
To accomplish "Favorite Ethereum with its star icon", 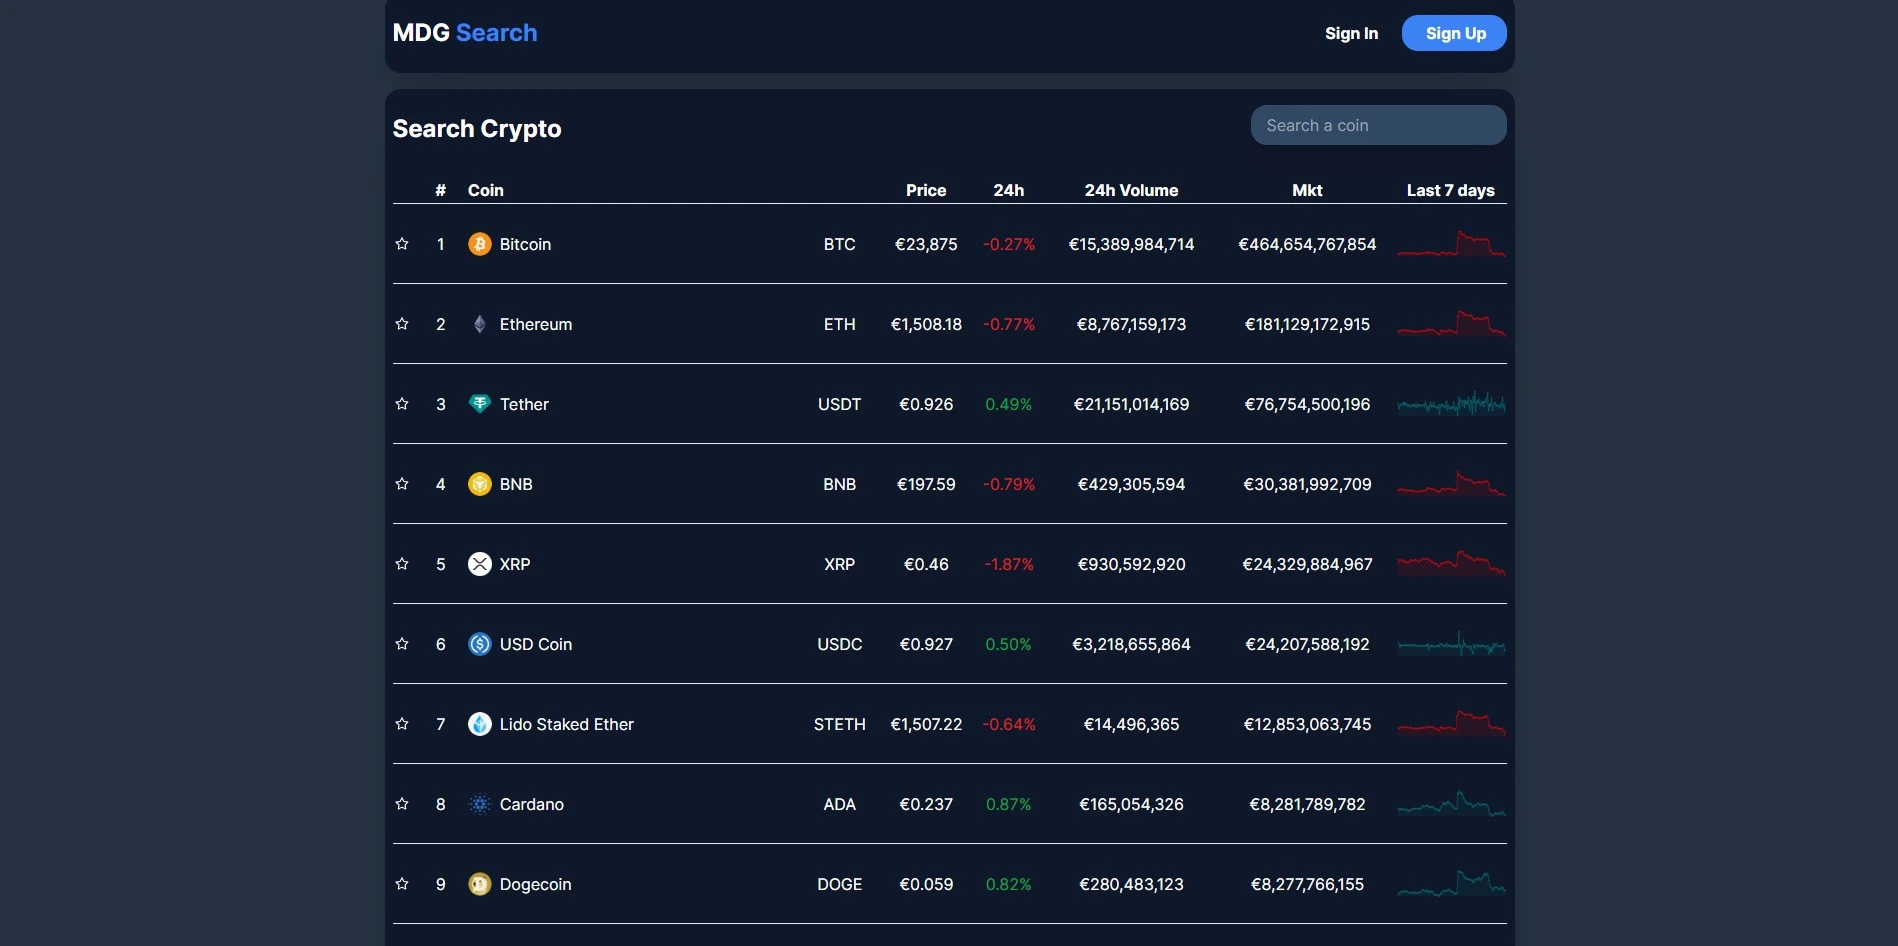I will coord(402,324).
